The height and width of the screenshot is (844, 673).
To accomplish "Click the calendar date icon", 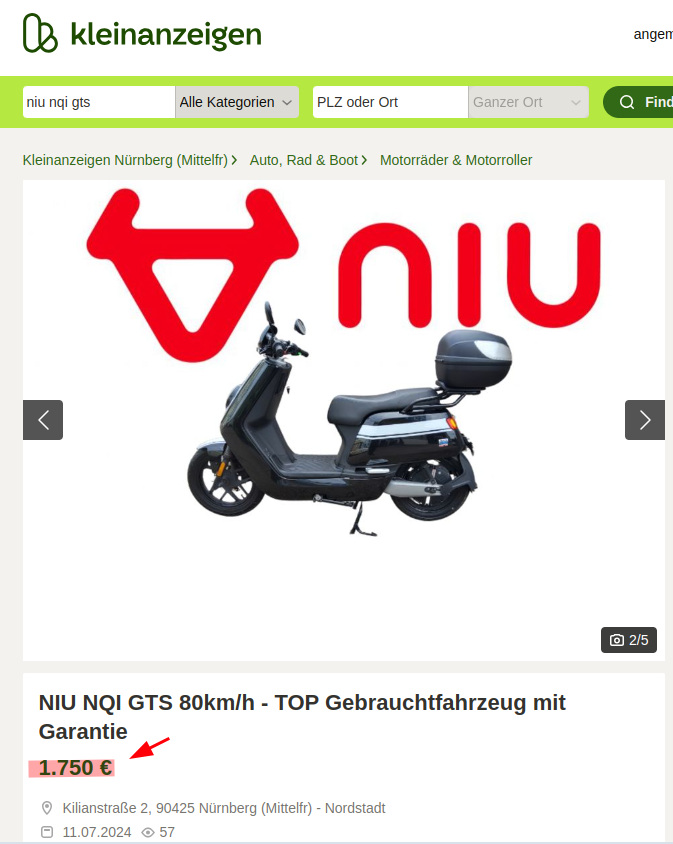I will coord(47,832).
